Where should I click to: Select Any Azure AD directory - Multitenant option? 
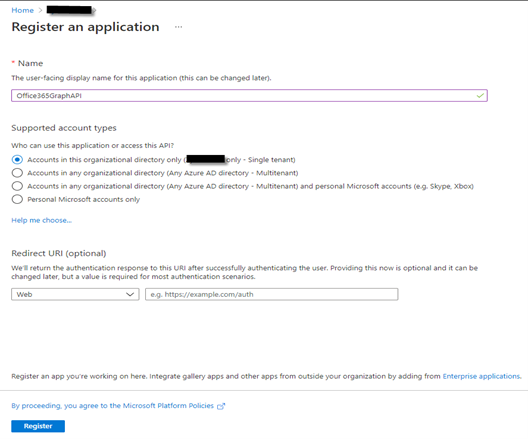(17, 173)
